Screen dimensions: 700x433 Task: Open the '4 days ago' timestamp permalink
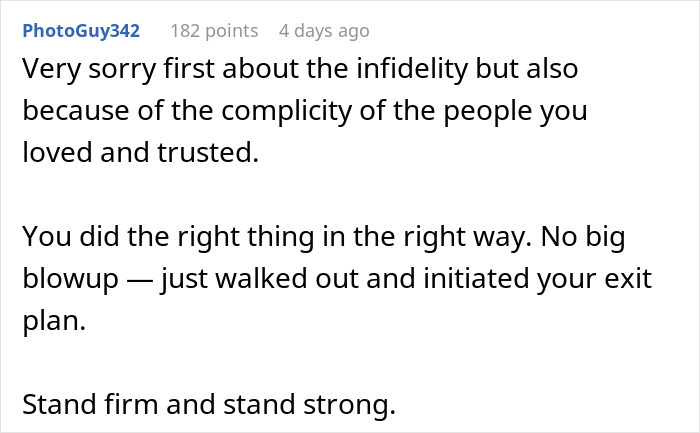pyautogui.click(x=325, y=30)
